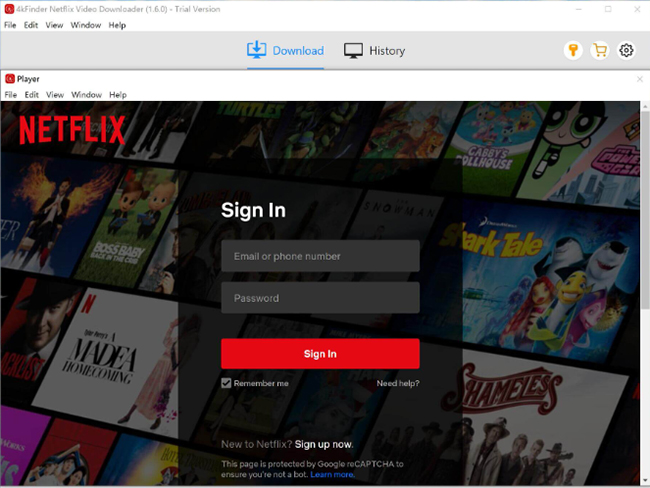Click the Player window app icon

(x=10, y=79)
